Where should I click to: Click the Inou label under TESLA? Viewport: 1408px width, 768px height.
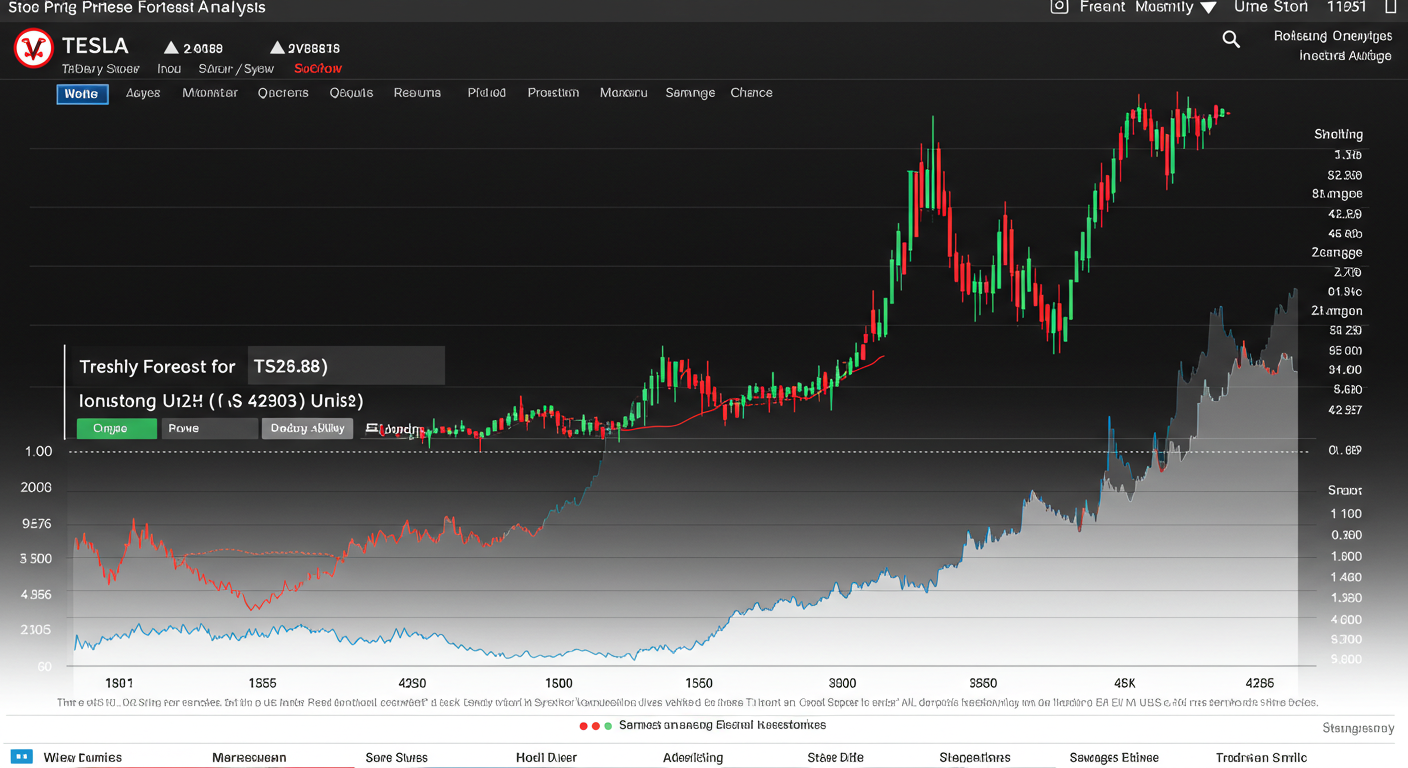tap(169, 69)
